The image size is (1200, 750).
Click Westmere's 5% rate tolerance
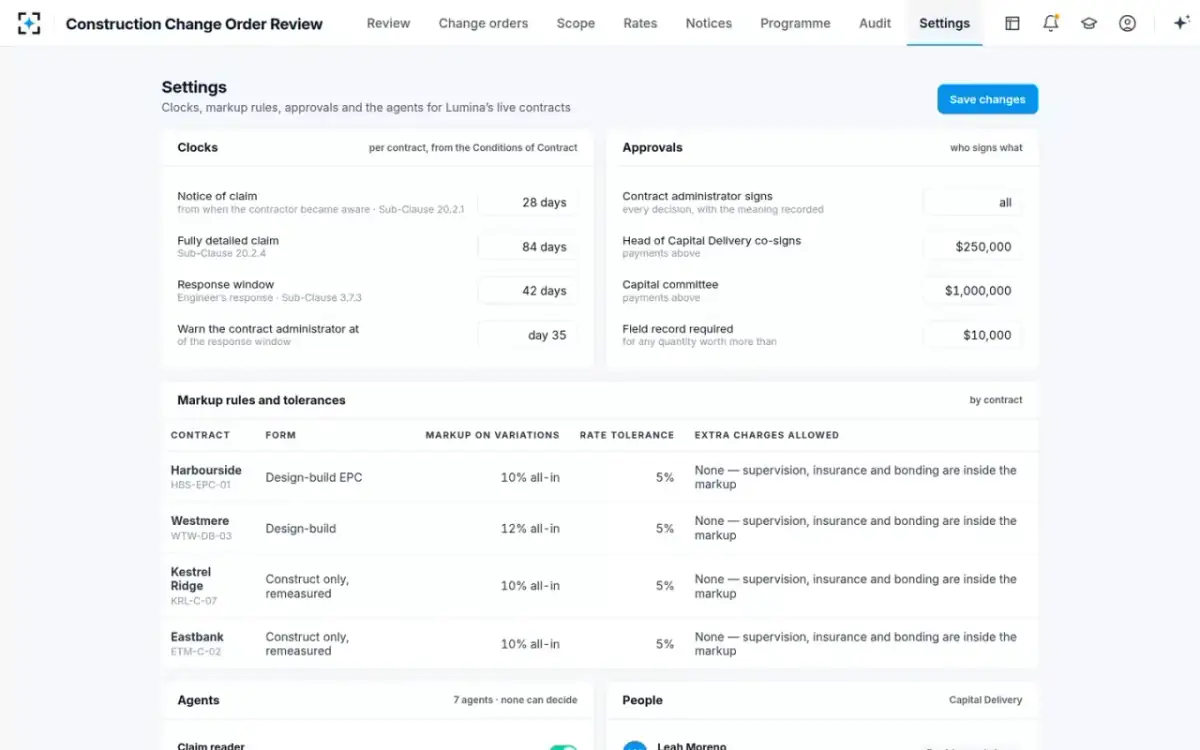(665, 528)
